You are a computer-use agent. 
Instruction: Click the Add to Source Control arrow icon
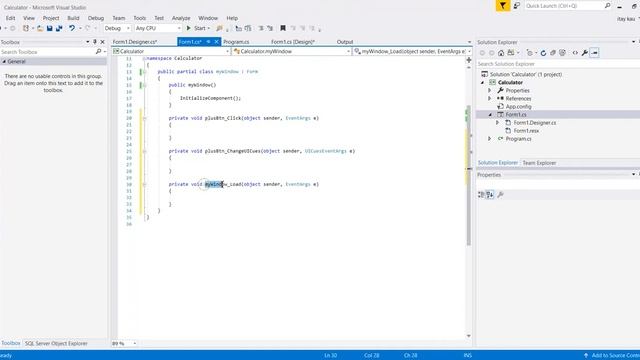point(586,356)
